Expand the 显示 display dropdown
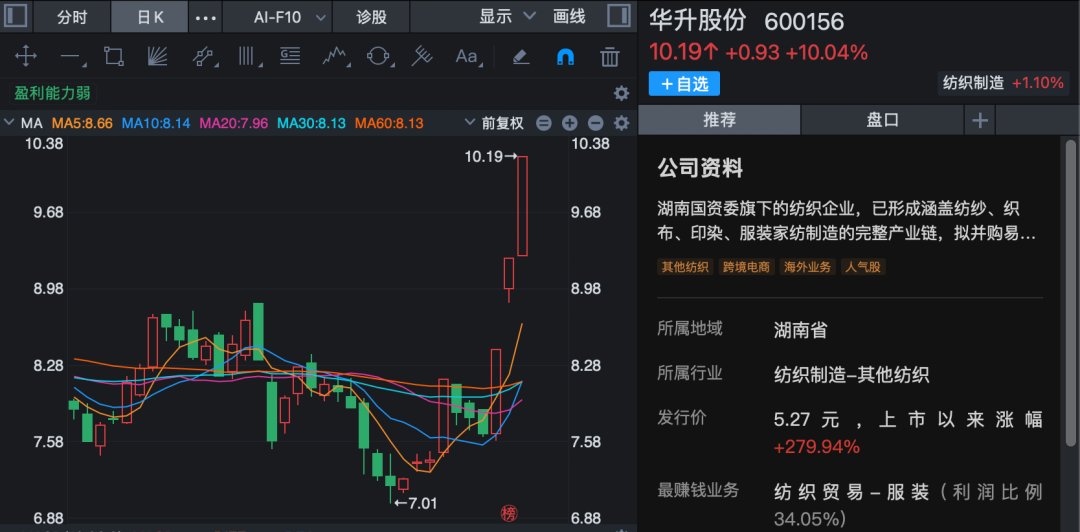The image size is (1080, 532). click(507, 17)
